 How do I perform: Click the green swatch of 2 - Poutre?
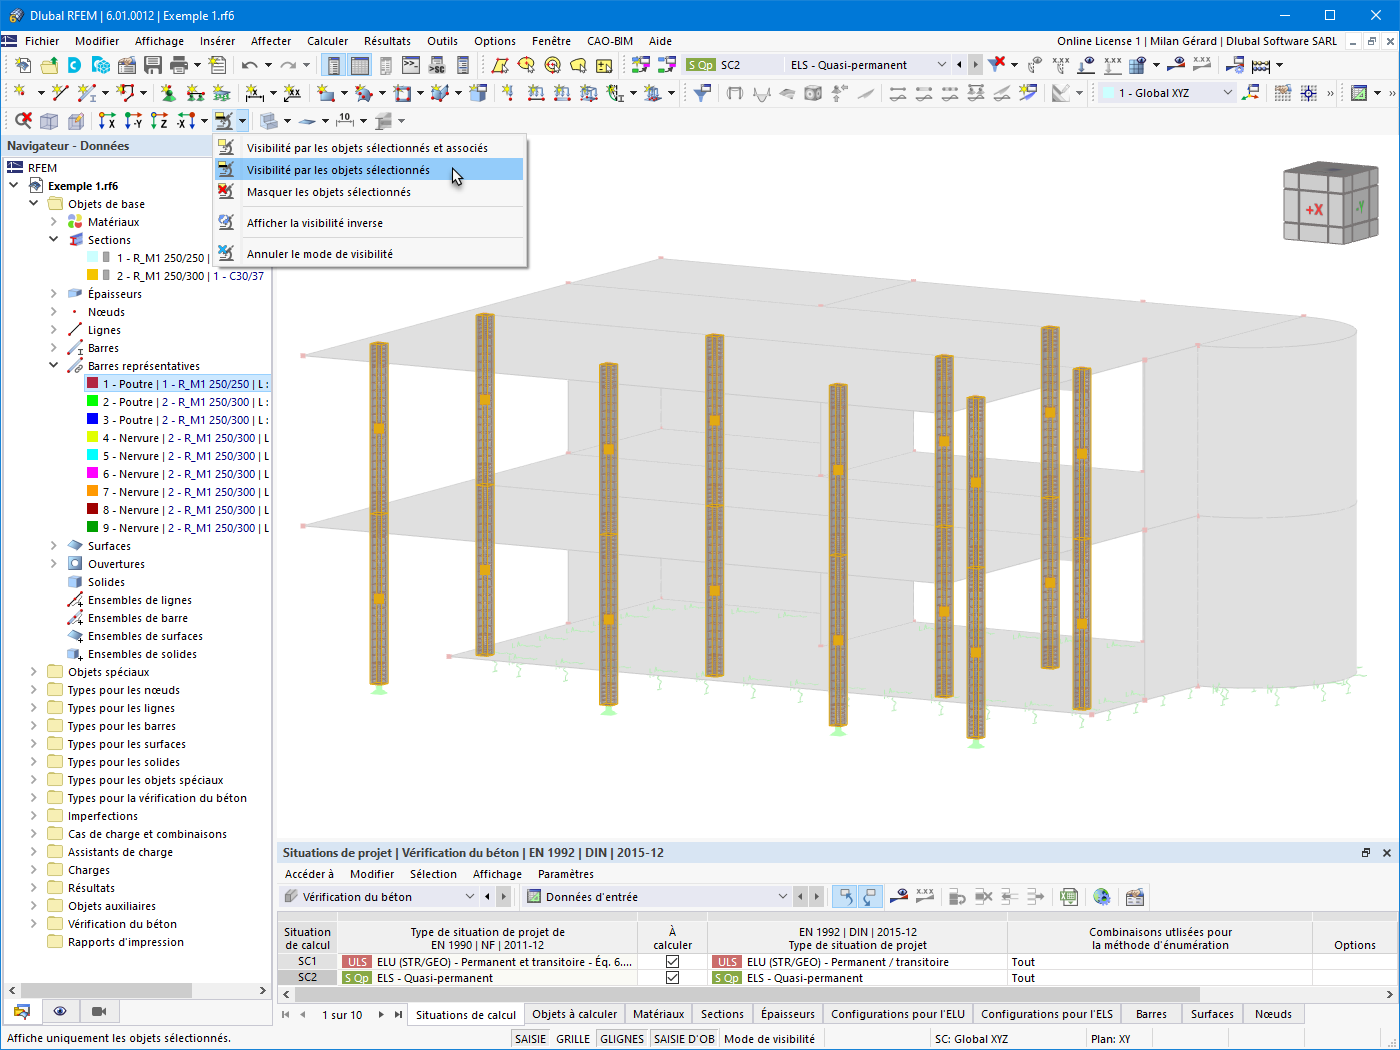click(92, 402)
